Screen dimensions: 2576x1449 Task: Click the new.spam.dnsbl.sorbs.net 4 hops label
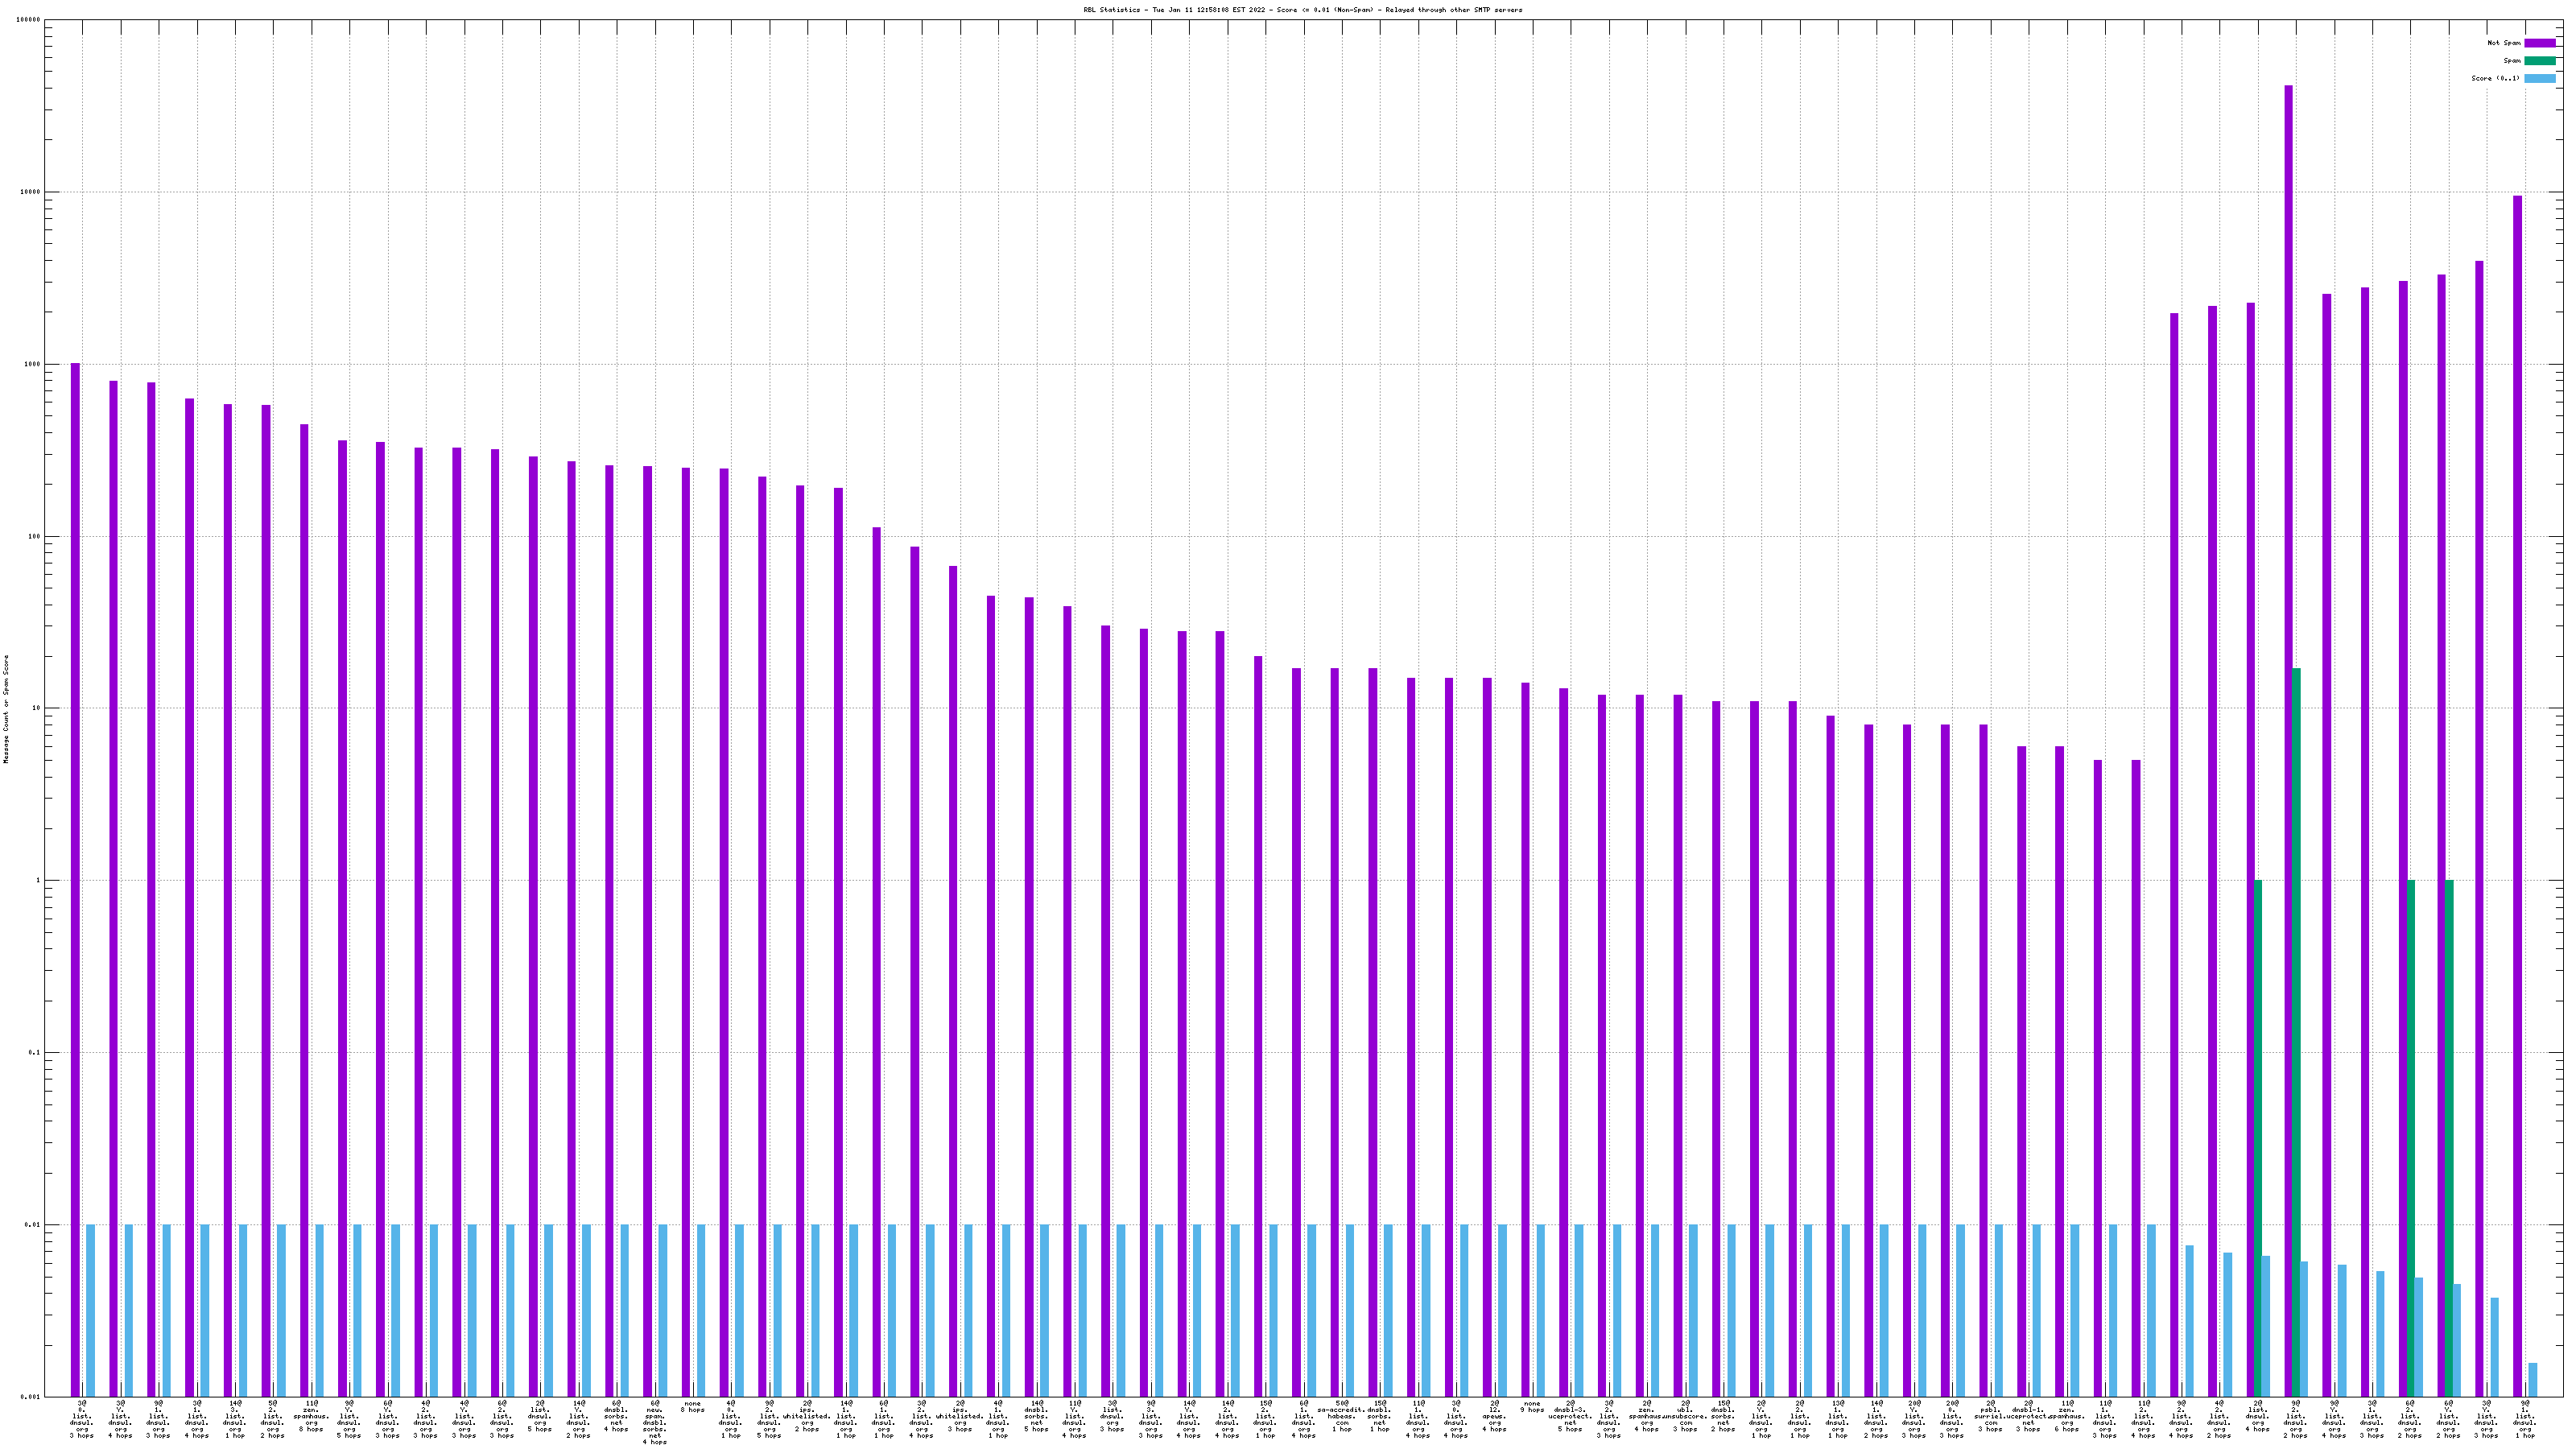[x=655, y=1423]
